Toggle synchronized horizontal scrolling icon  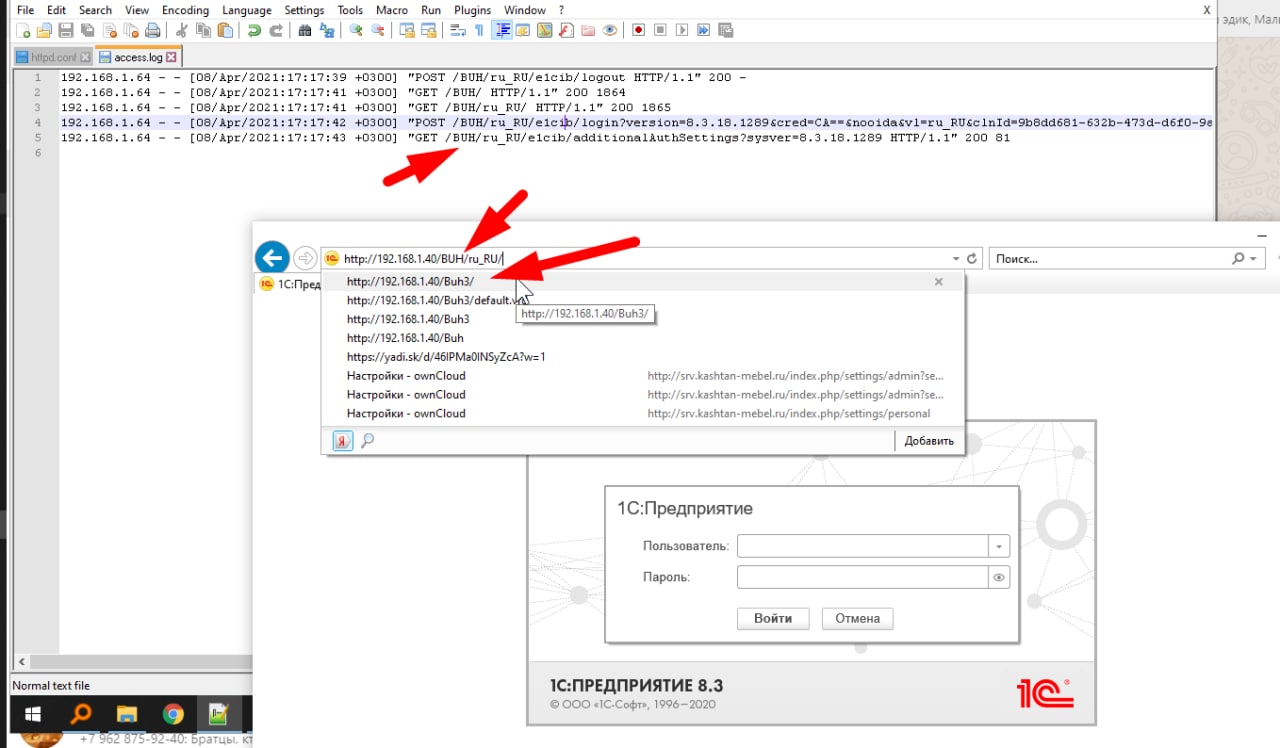(x=428, y=30)
